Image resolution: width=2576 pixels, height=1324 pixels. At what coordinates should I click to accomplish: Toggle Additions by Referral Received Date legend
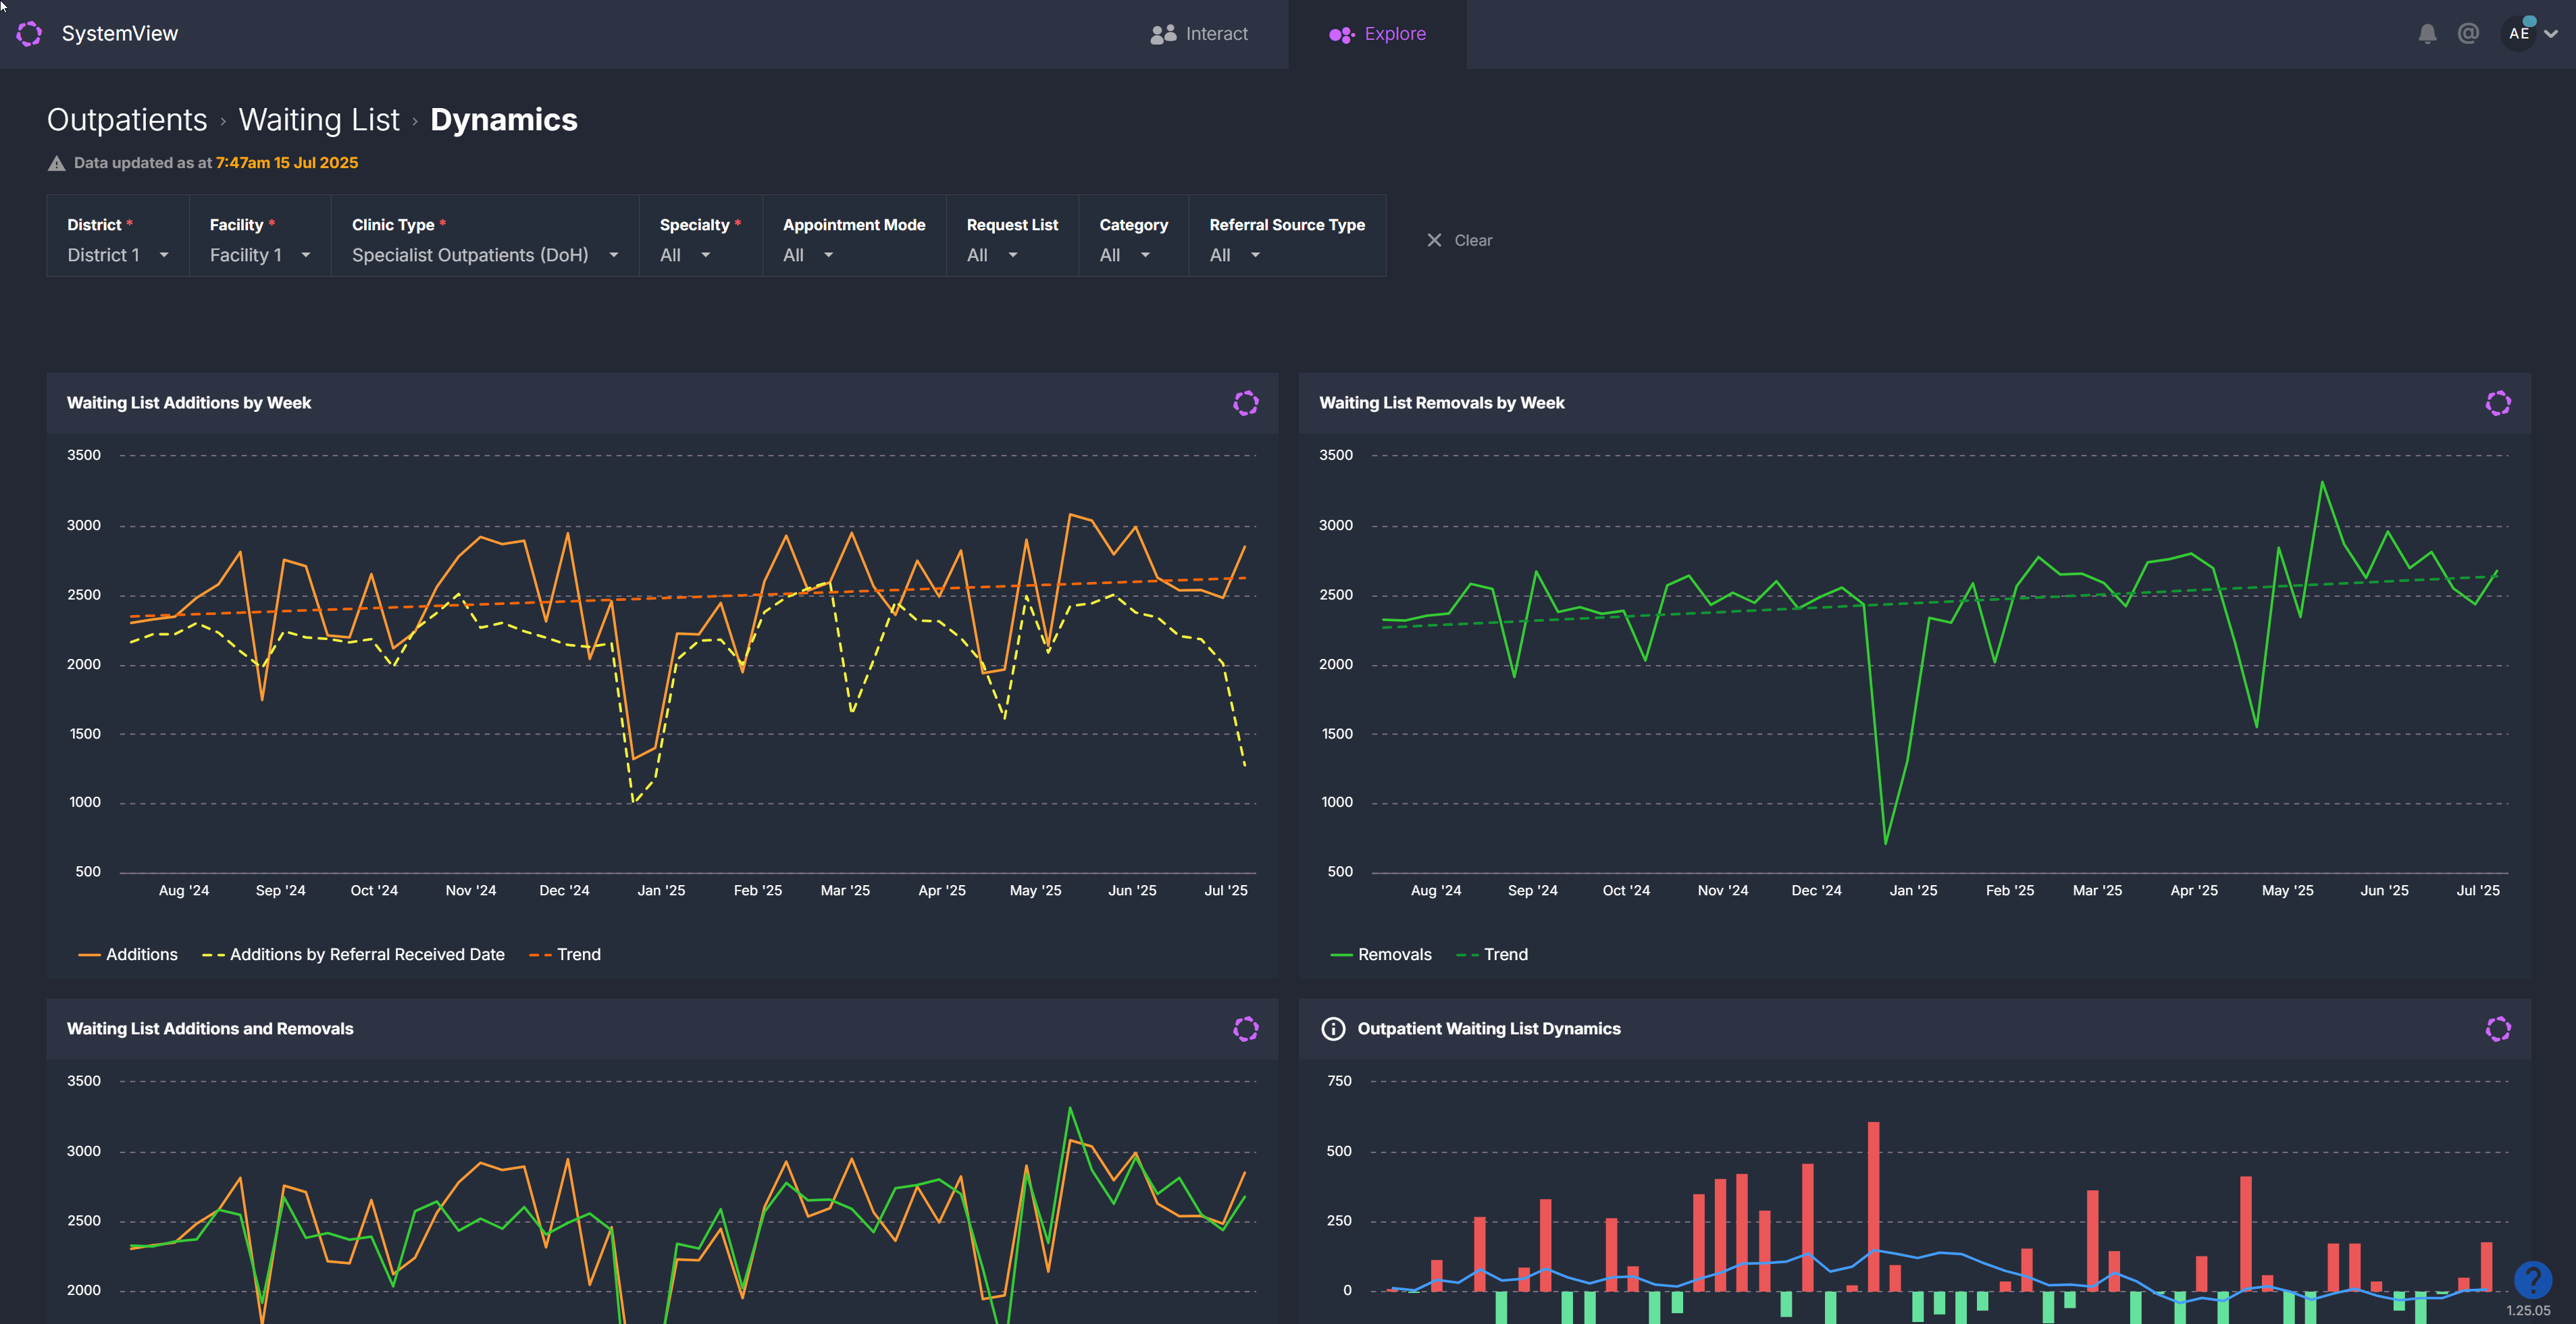[x=353, y=955]
